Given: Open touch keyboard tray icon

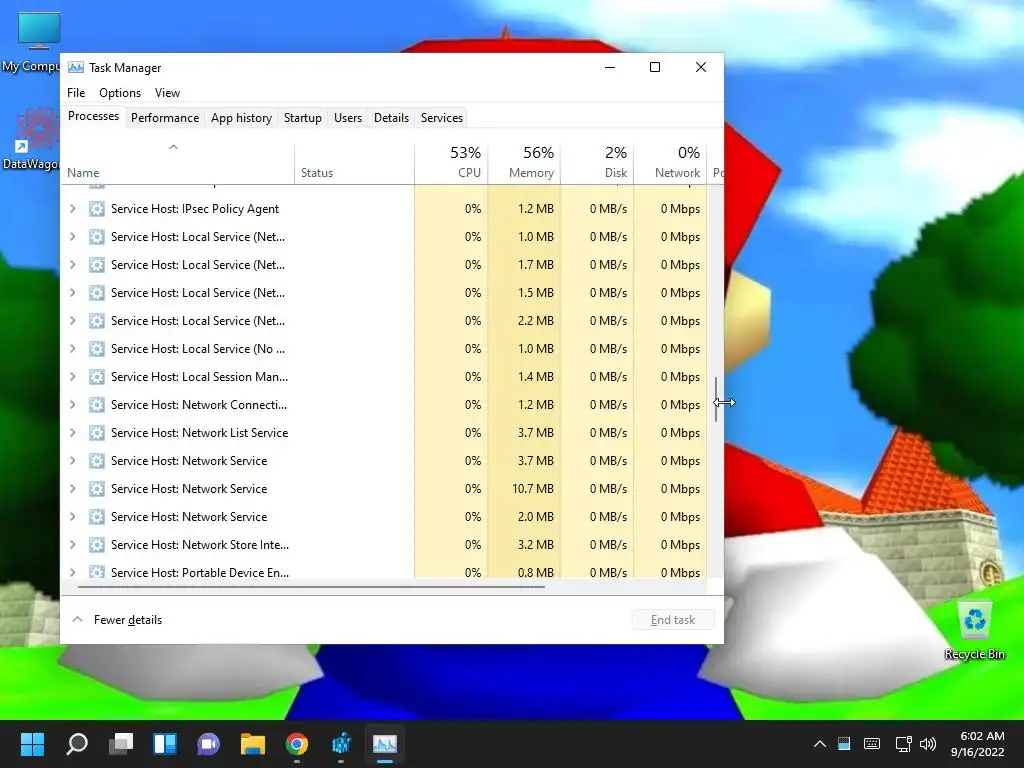Looking at the screenshot, I should [x=871, y=744].
